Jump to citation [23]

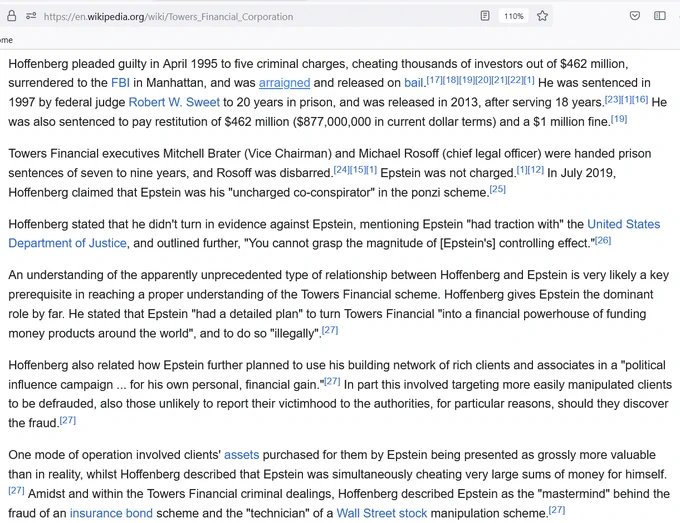[613, 100]
